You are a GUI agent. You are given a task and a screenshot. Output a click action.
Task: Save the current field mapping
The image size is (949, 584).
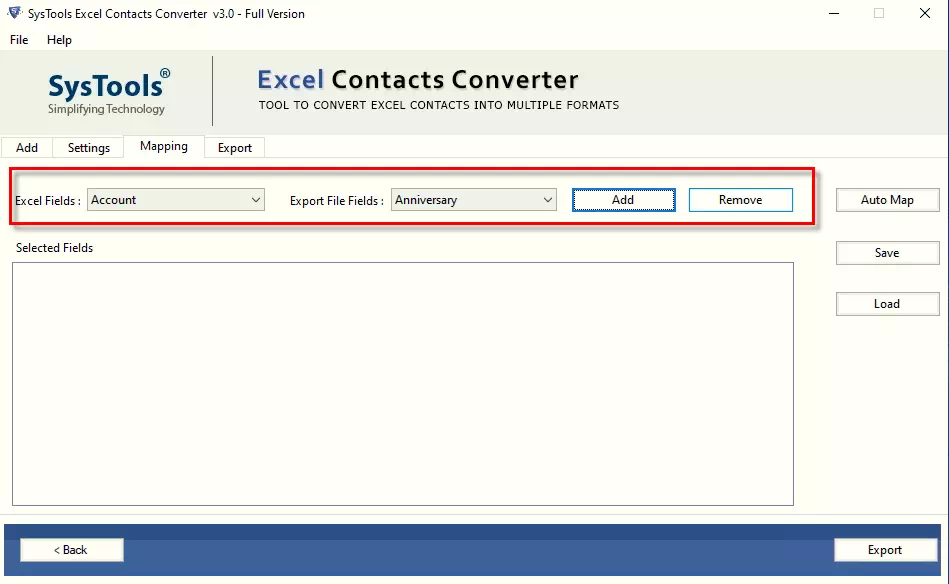tap(887, 253)
